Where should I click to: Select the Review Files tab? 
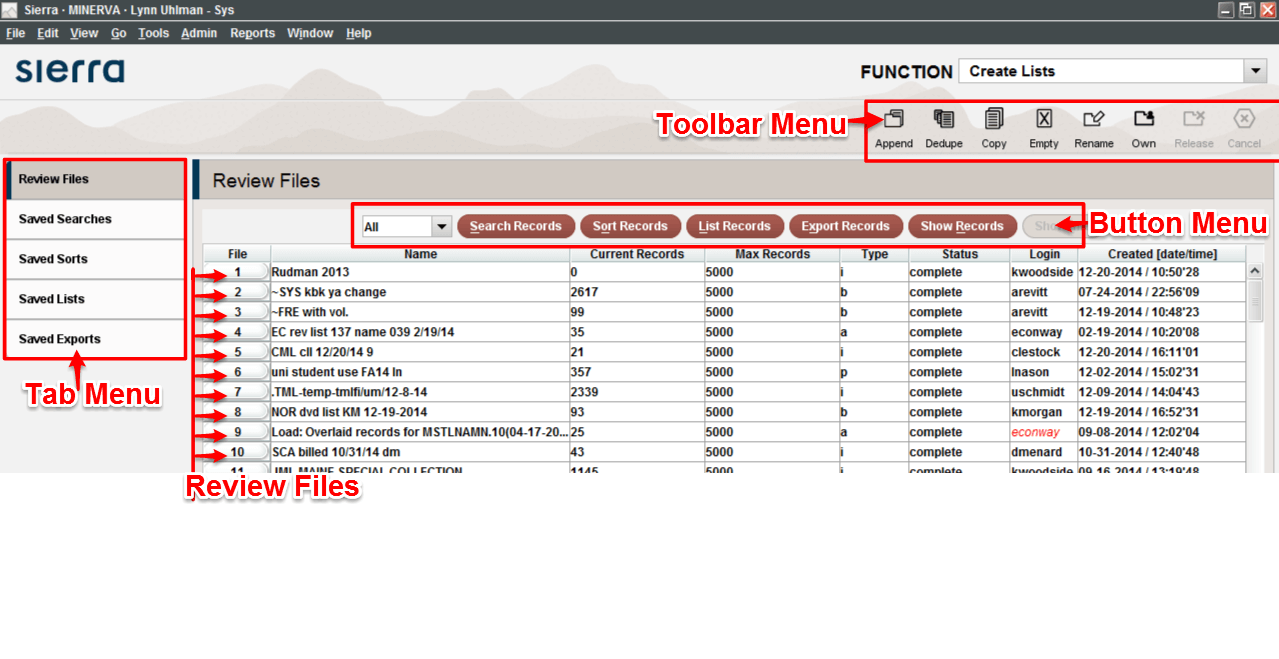coord(96,179)
